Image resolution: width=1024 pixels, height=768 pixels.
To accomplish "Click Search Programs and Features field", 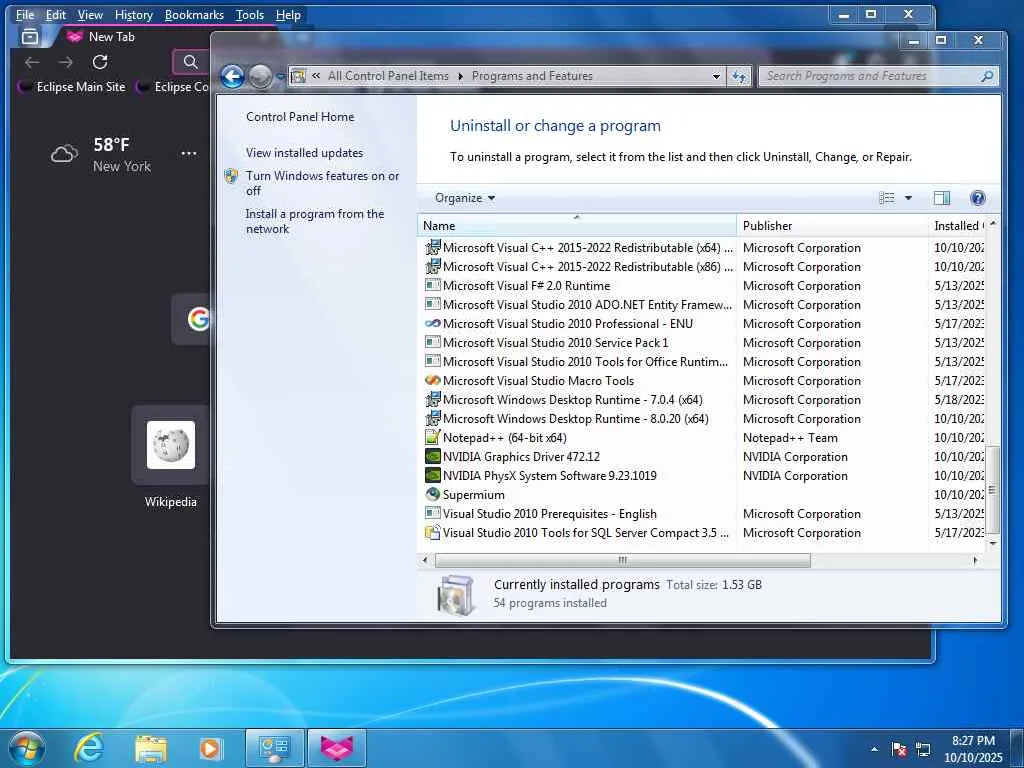I will tap(878, 76).
